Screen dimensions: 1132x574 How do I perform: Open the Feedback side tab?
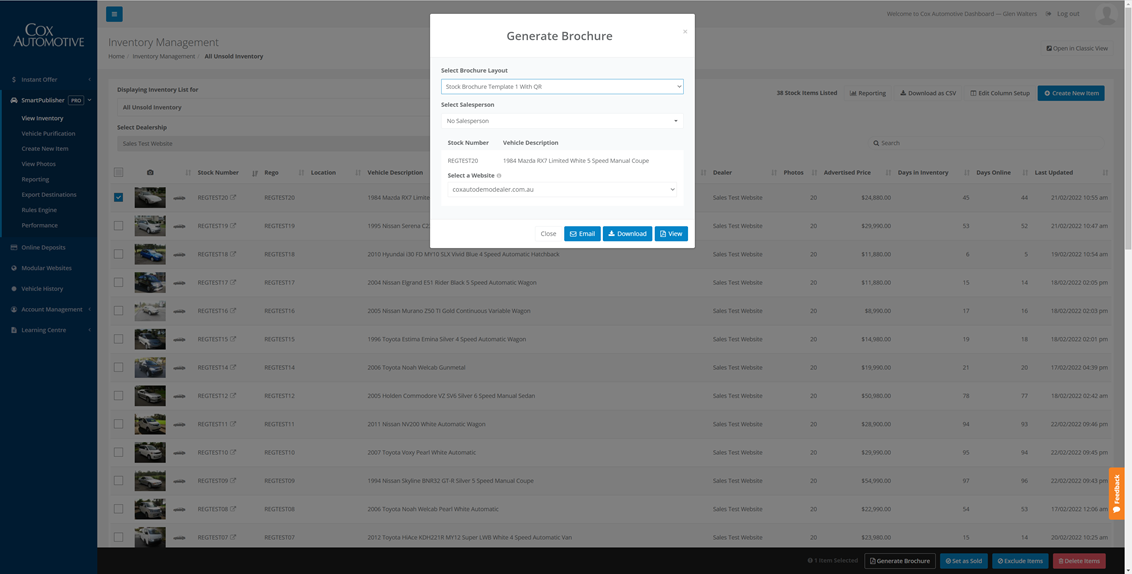tap(1117, 493)
